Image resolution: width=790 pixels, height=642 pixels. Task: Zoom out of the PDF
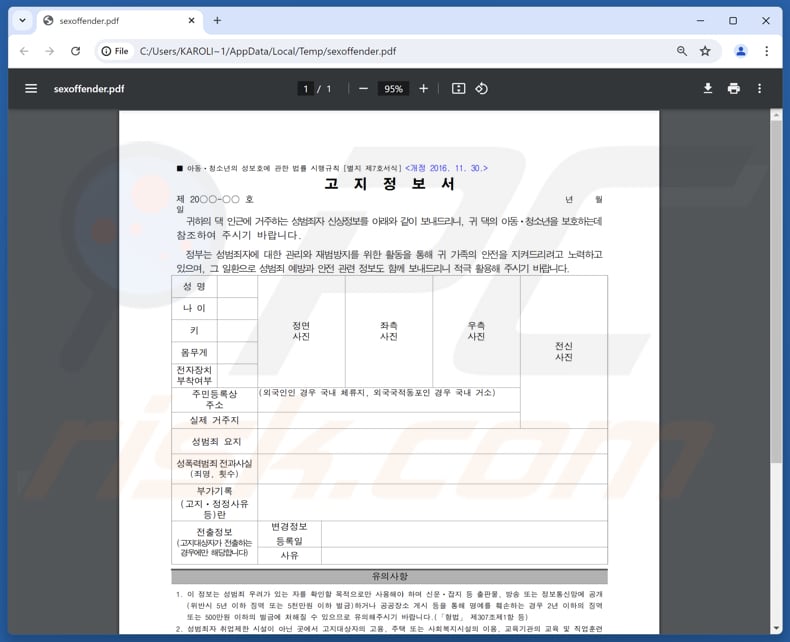pyautogui.click(x=363, y=89)
